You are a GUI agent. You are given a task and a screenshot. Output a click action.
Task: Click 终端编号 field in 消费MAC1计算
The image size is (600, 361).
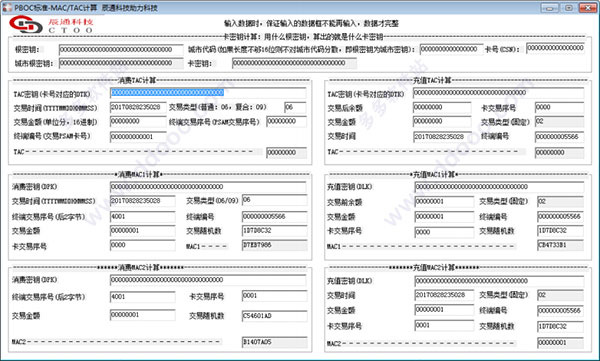coord(274,217)
